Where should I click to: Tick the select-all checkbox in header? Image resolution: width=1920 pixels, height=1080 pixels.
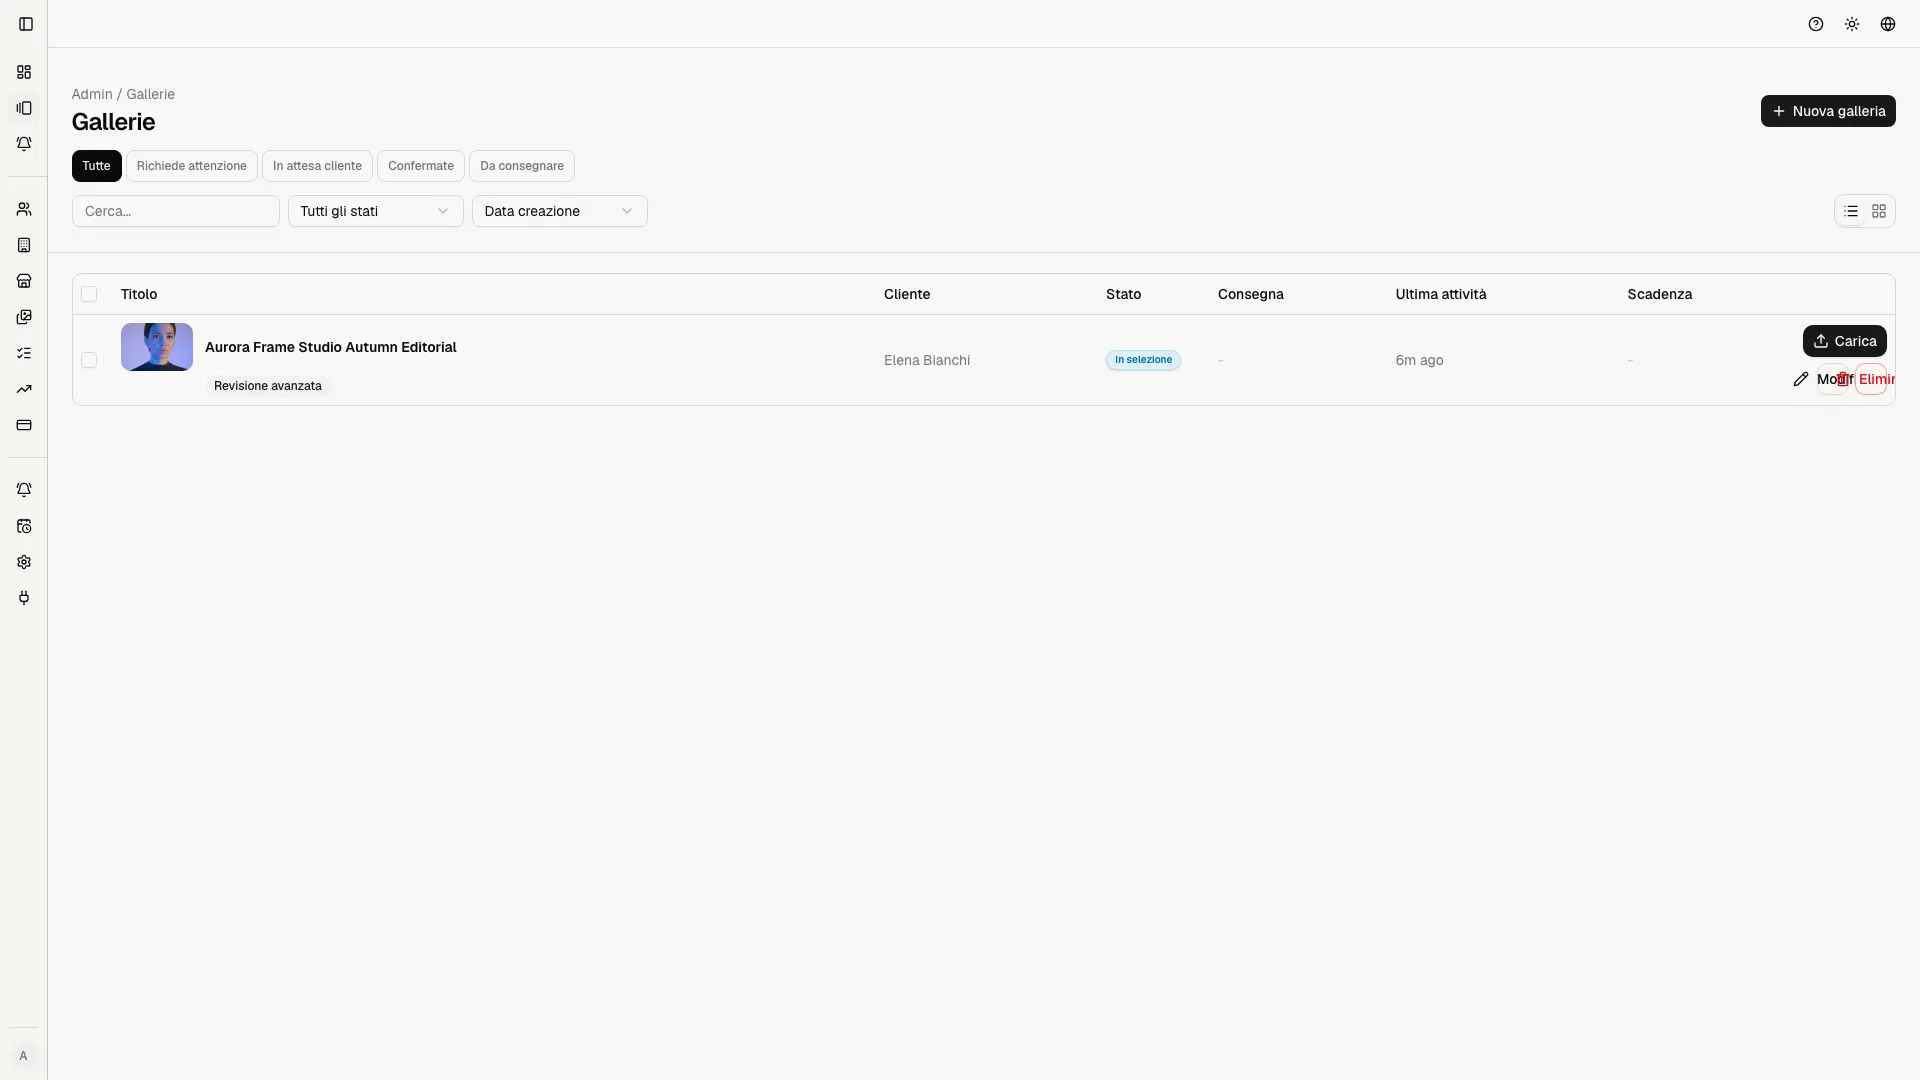[x=89, y=294]
